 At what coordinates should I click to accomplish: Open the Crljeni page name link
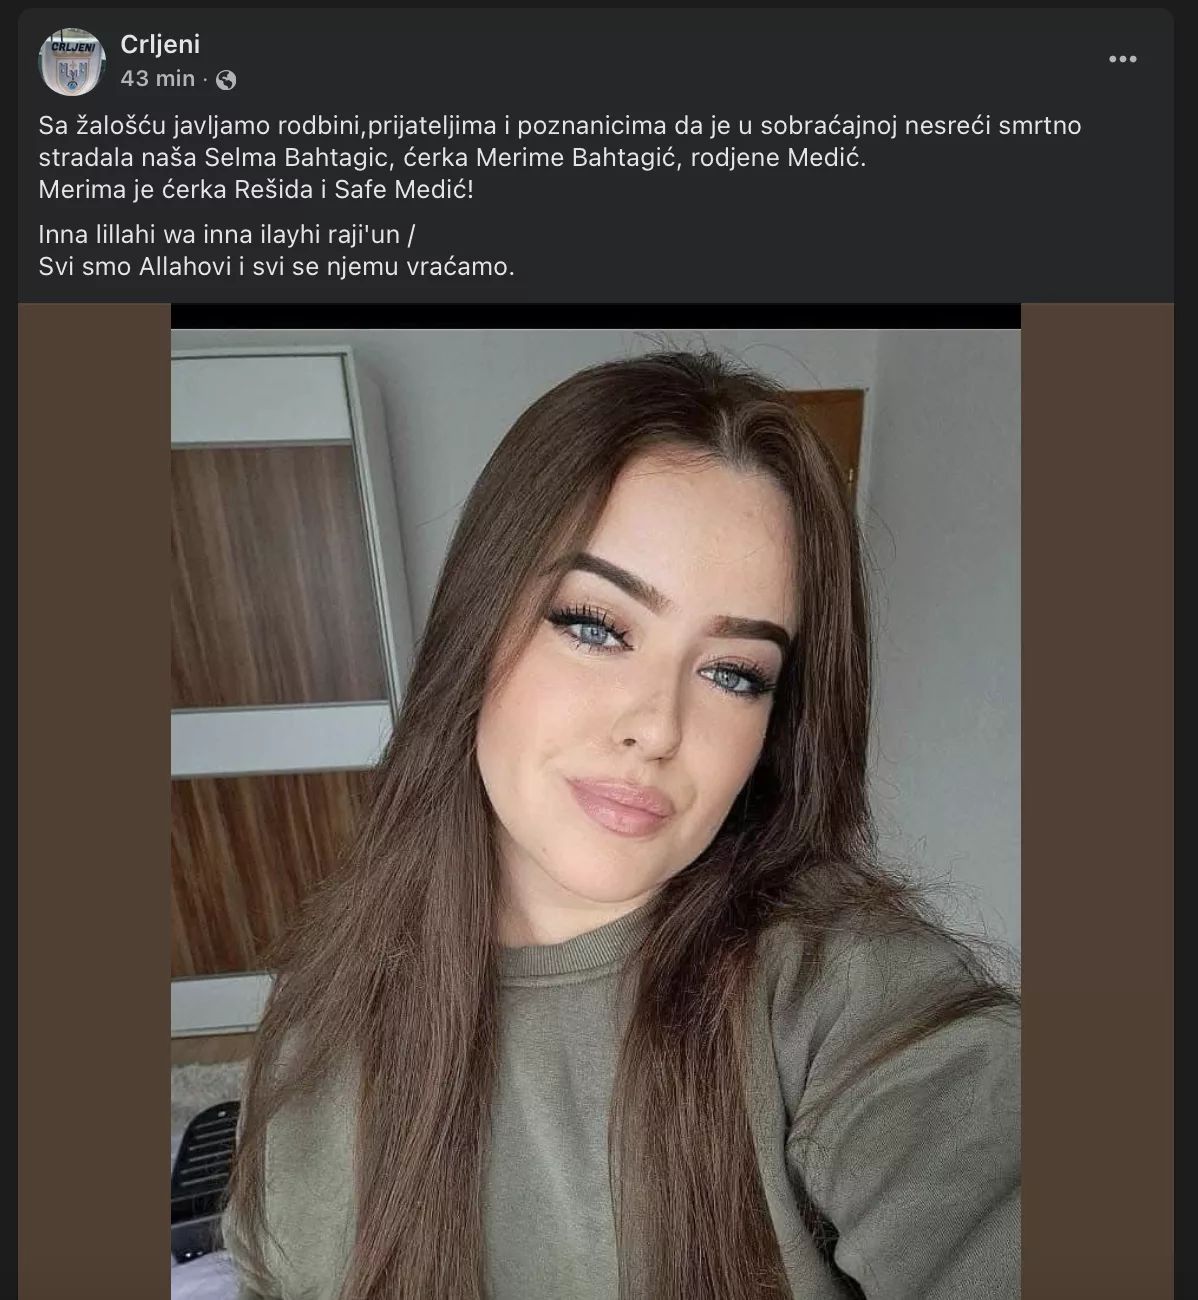pyautogui.click(x=160, y=44)
